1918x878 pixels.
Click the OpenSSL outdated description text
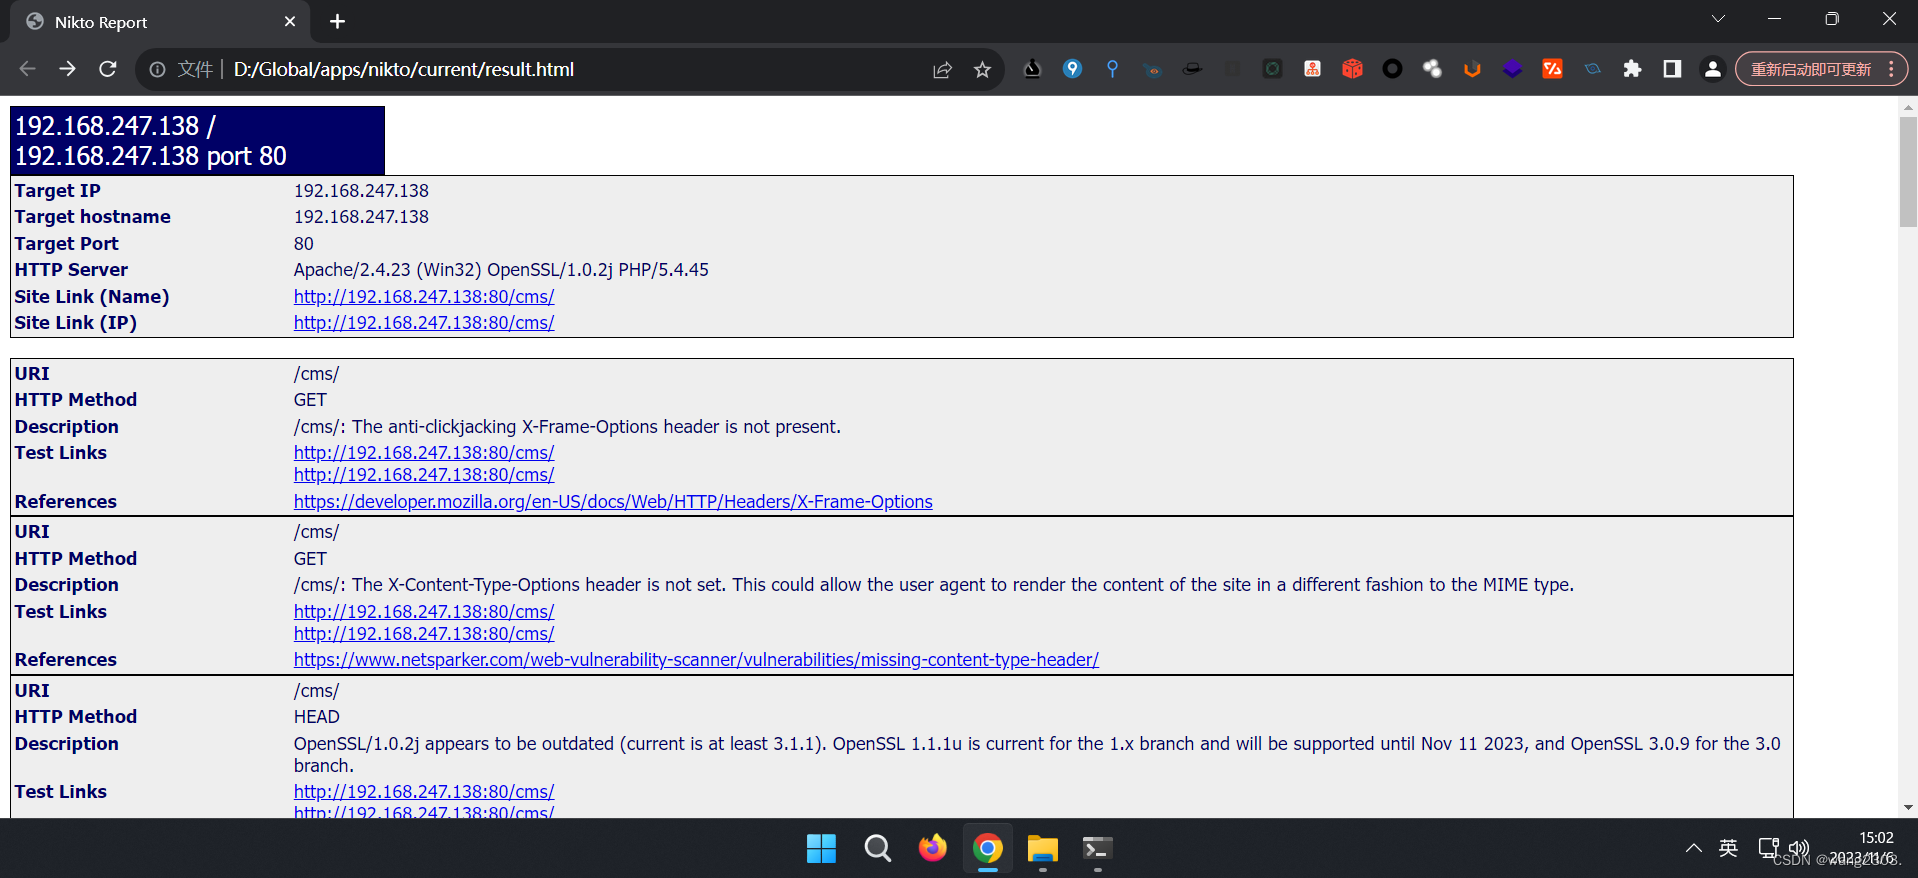(x=1037, y=755)
